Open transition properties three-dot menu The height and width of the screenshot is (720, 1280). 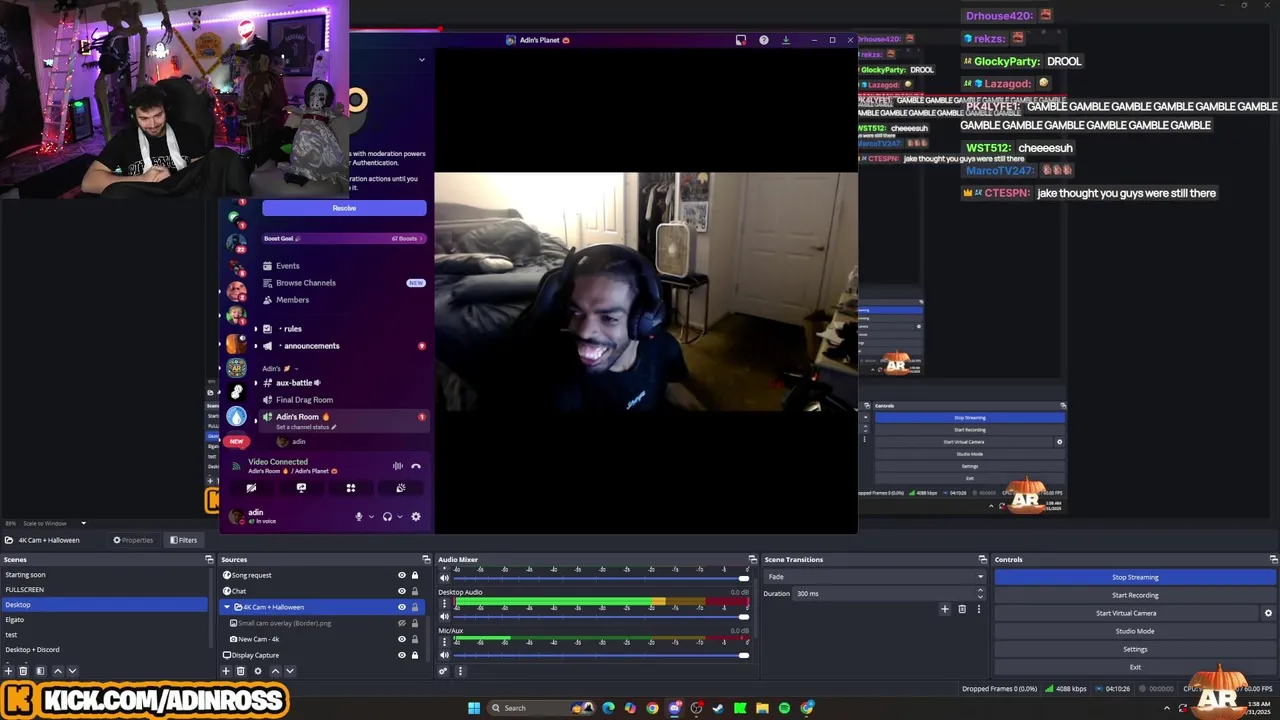pyautogui.click(x=979, y=609)
